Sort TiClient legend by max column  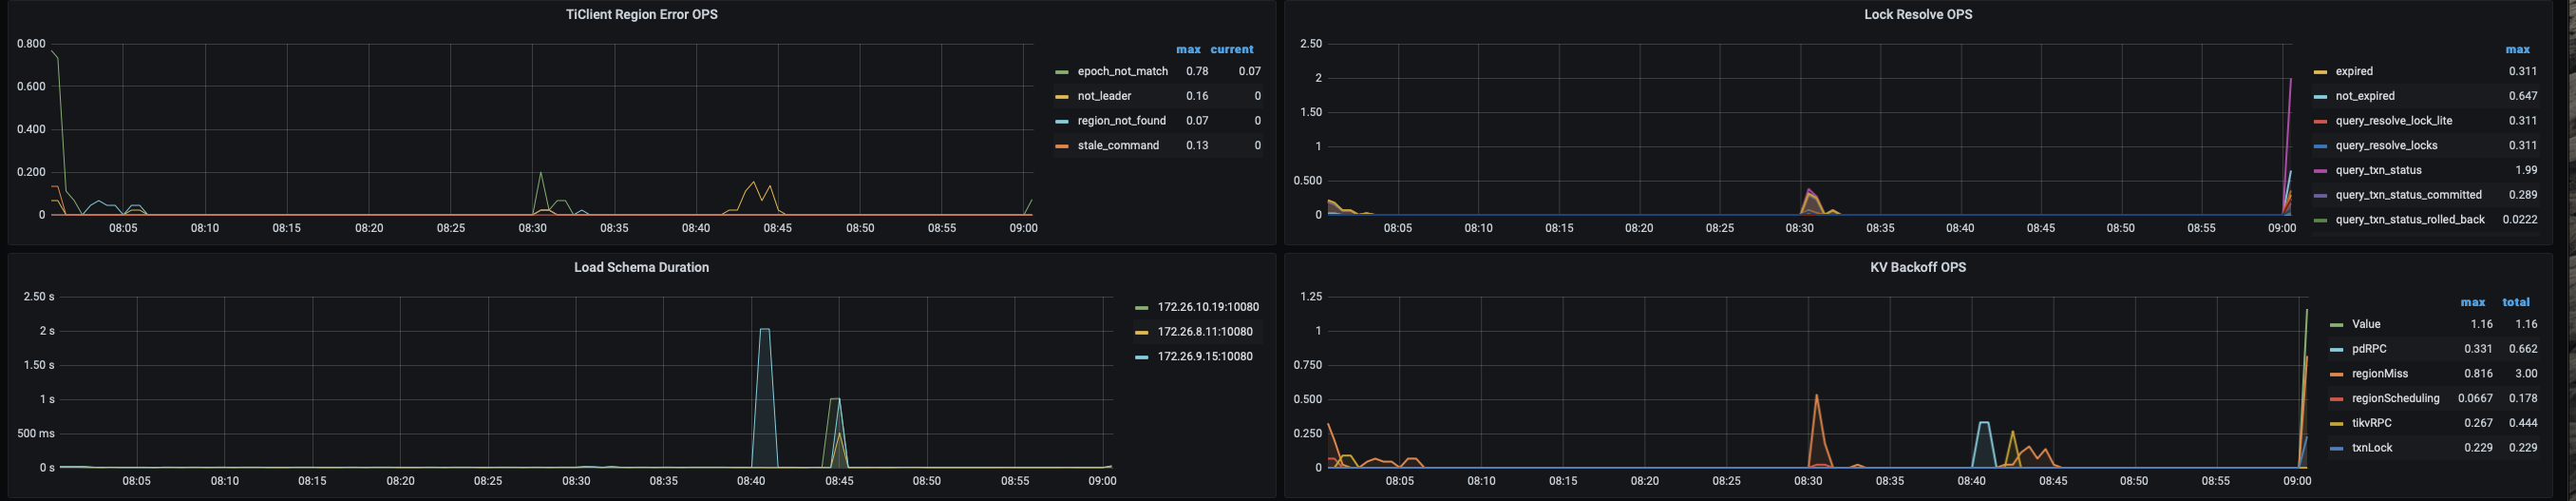[x=1188, y=49]
